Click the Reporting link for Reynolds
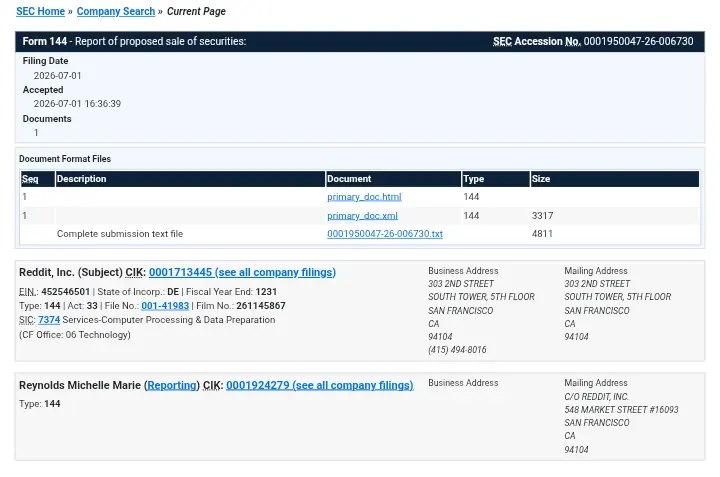The image size is (720, 477). [172, 385]
